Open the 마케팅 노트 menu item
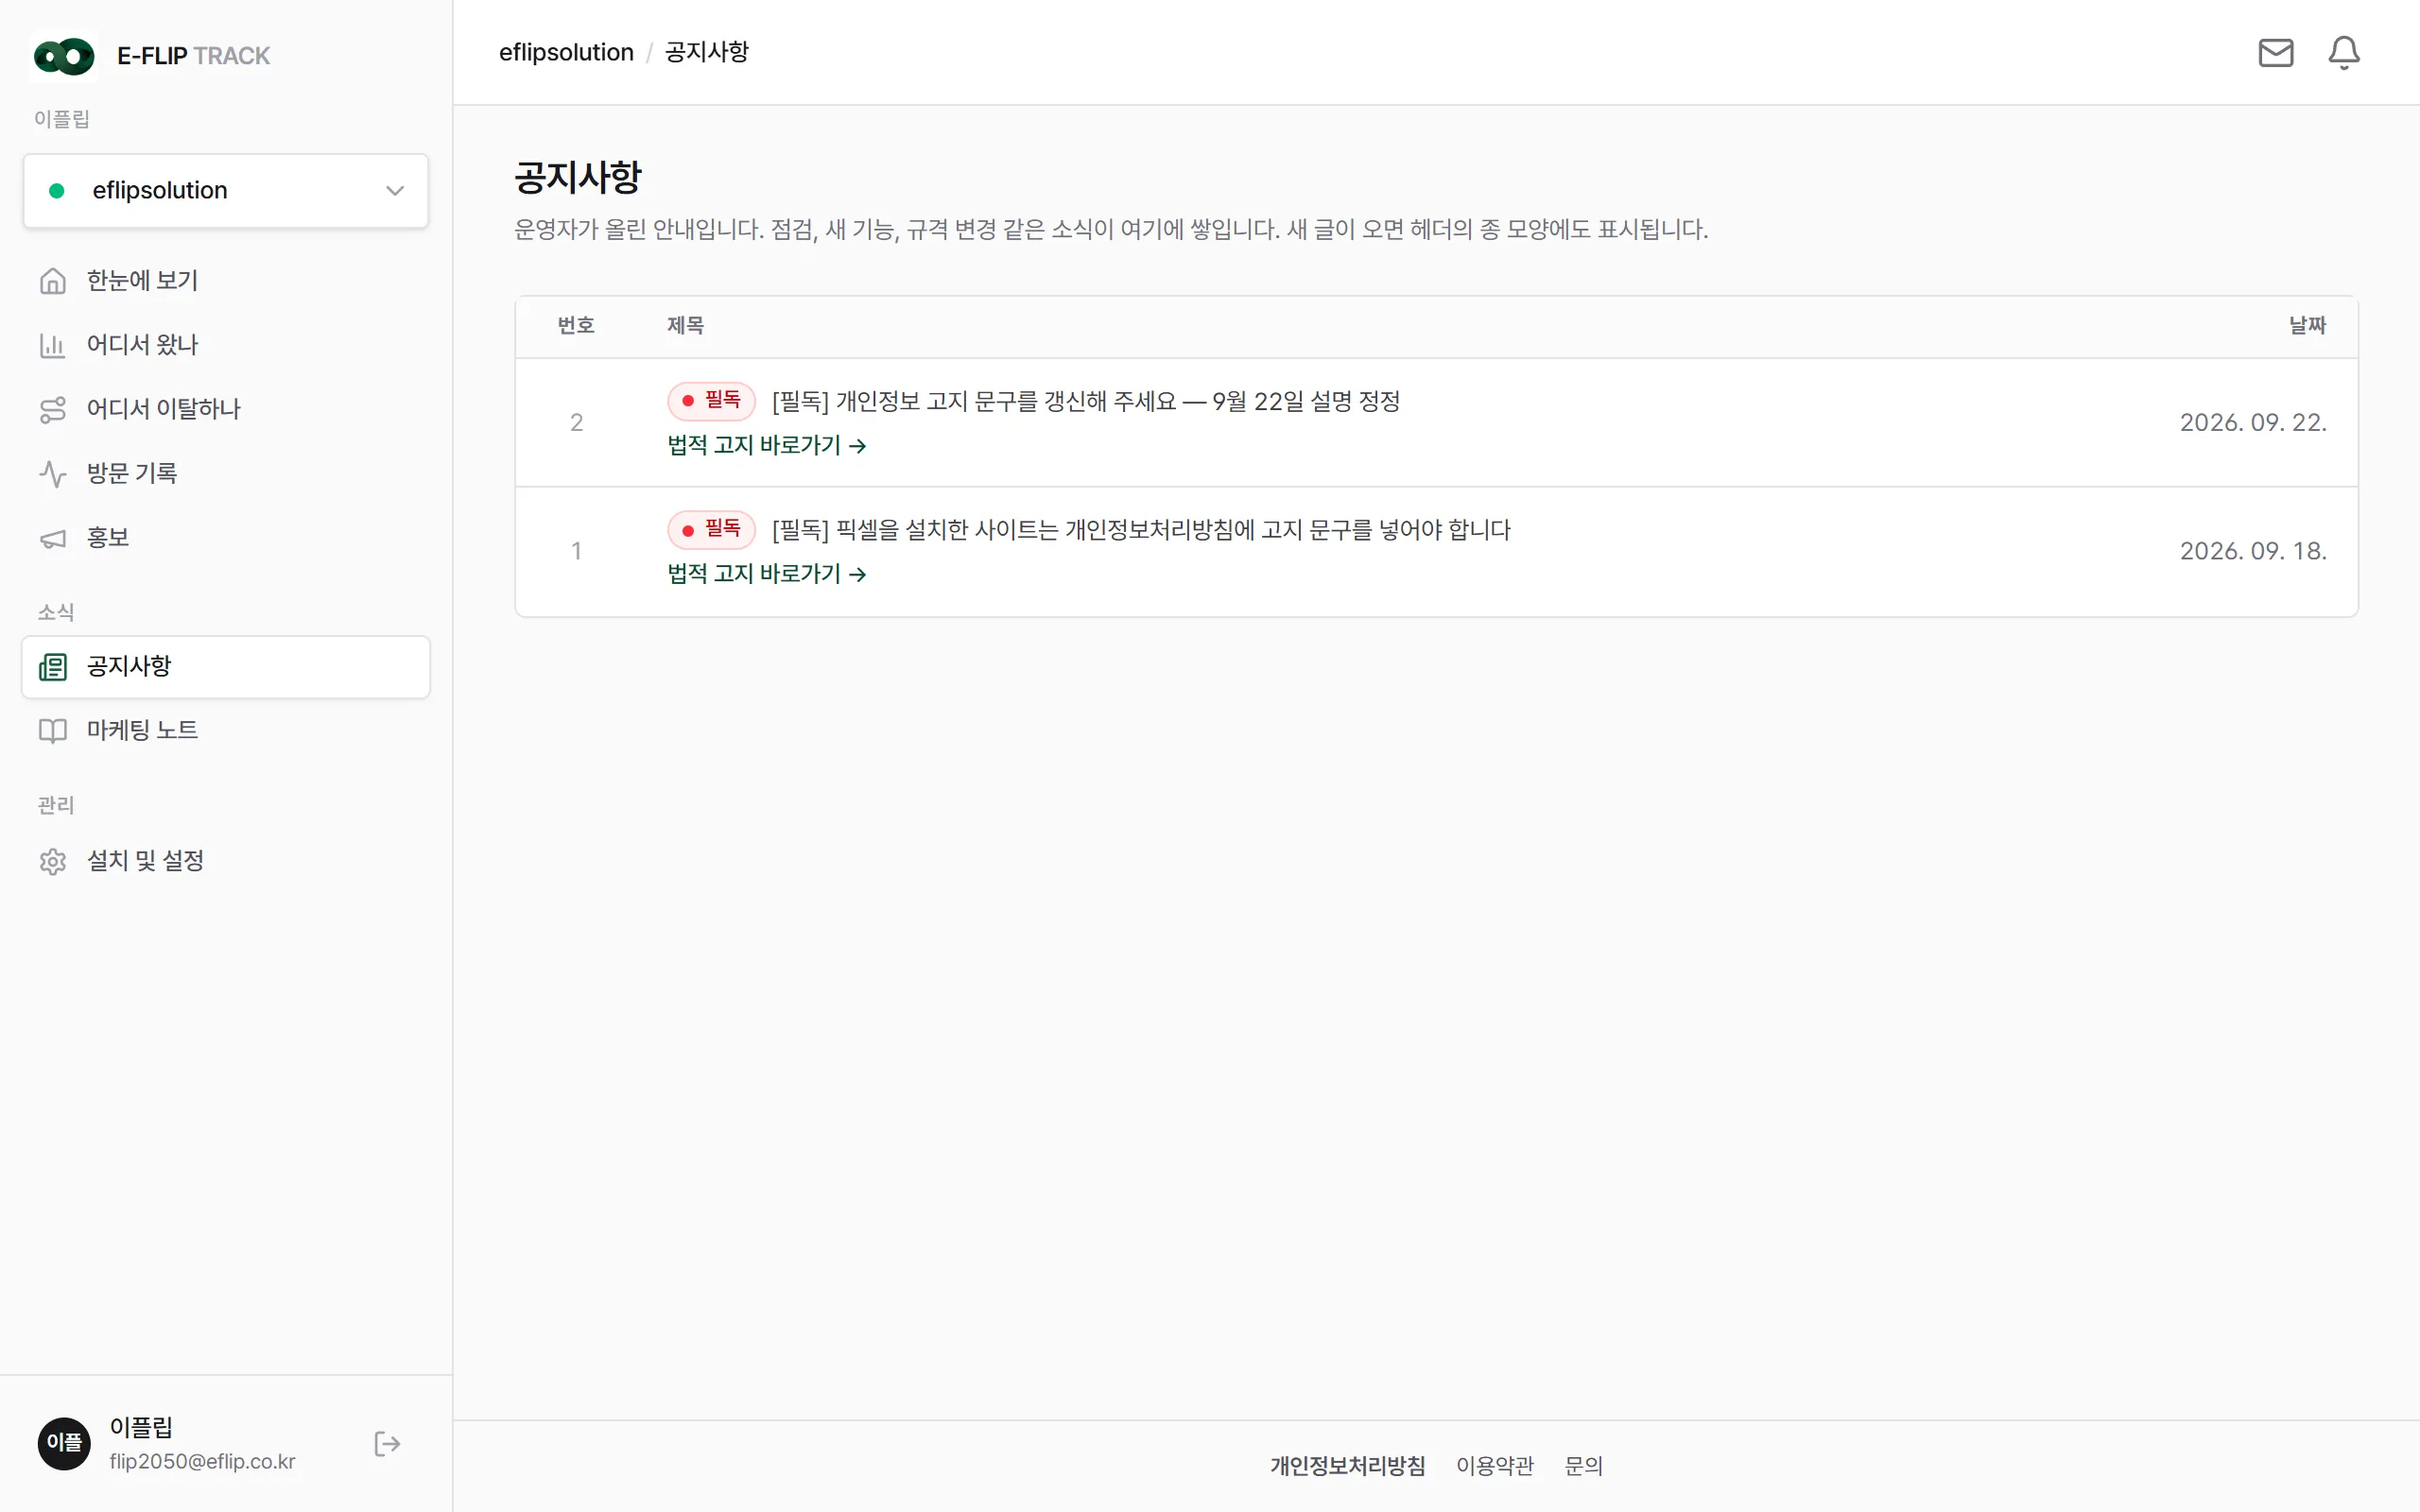The width and height of the screenshot is (2420, 1512). click(x=226, y=730)
